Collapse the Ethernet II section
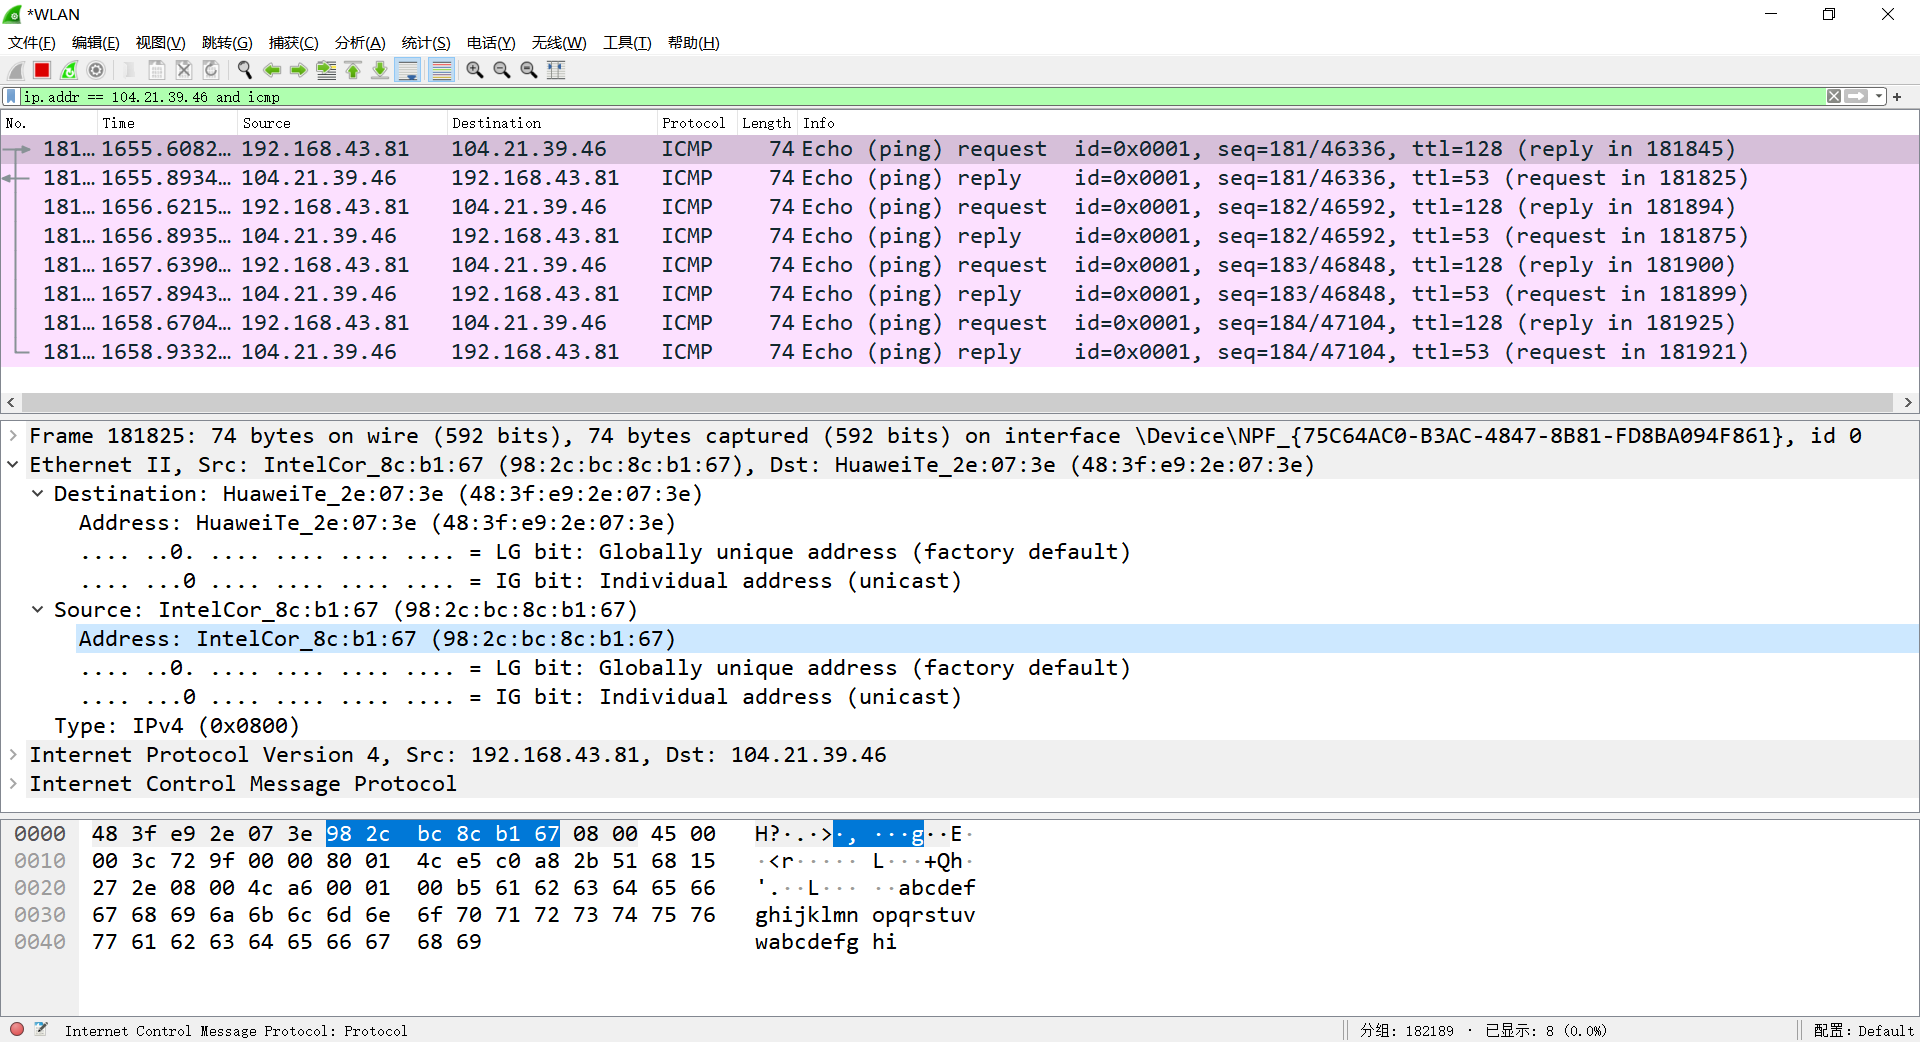 (13, 465)
